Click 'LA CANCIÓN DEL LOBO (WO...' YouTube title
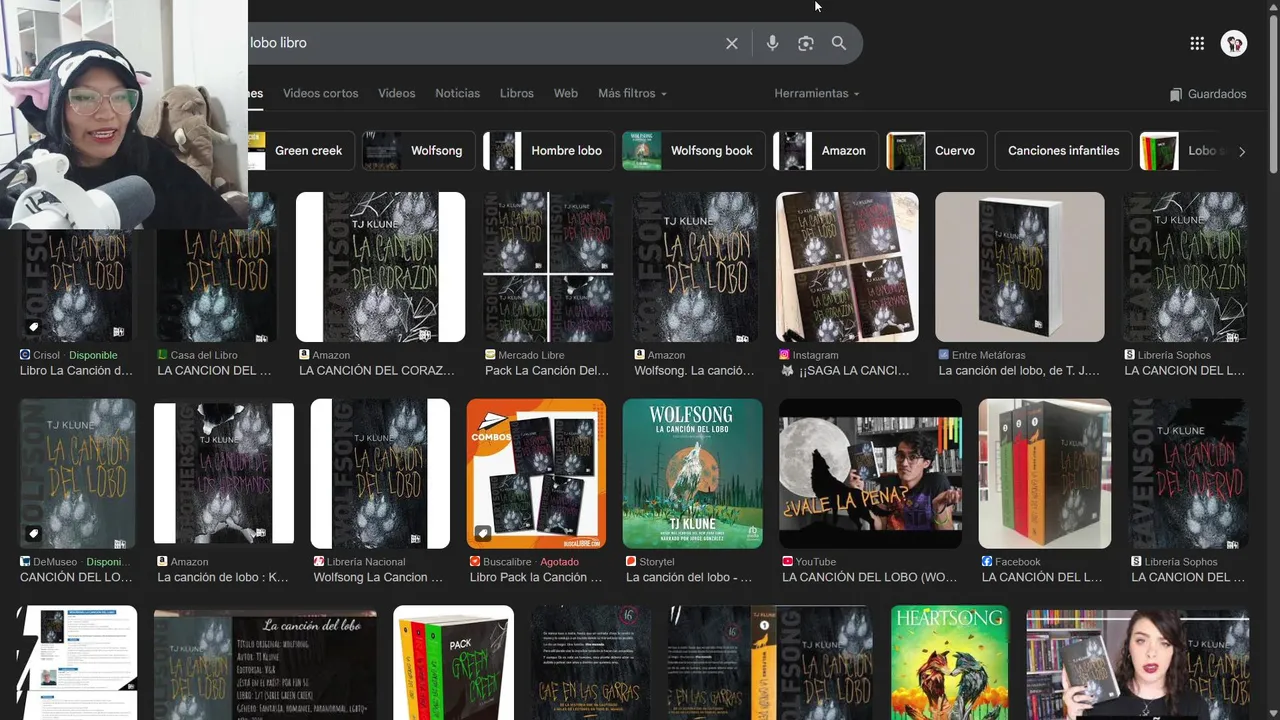The image size is (1280, 720). pyautogui.click(x=869, y=577)
